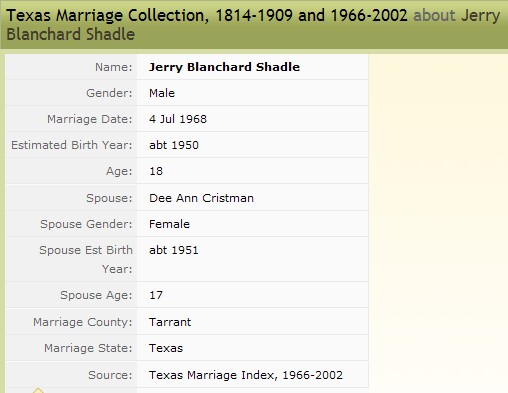Click the Spouse Age value 17

click(x=156, y=295)
